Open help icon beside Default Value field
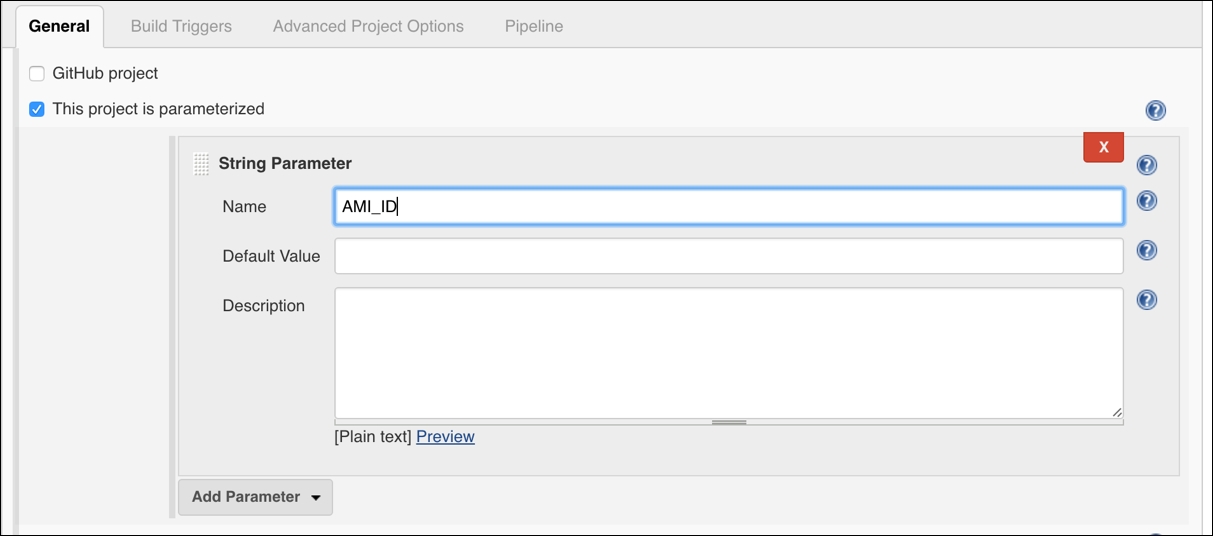The image size is (1213, 536). tap(1147, 250)
